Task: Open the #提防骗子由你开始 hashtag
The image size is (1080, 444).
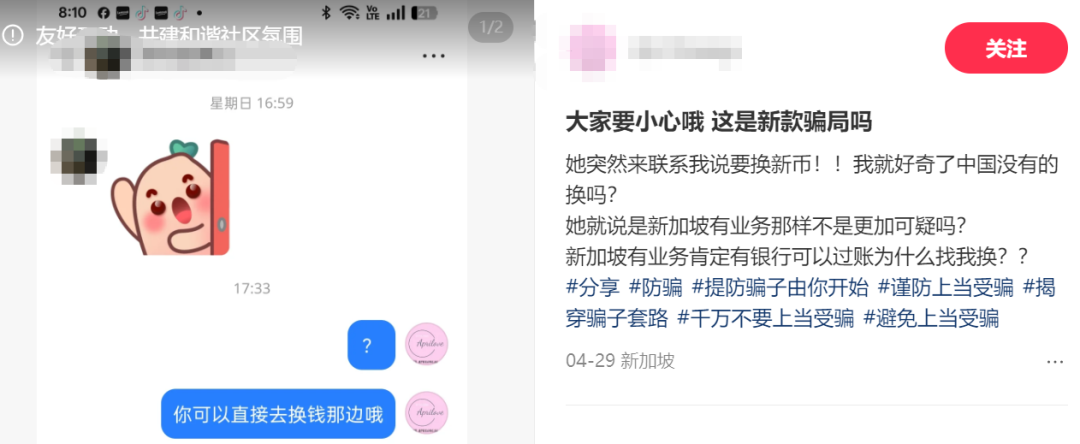Action: pos(780,287)
